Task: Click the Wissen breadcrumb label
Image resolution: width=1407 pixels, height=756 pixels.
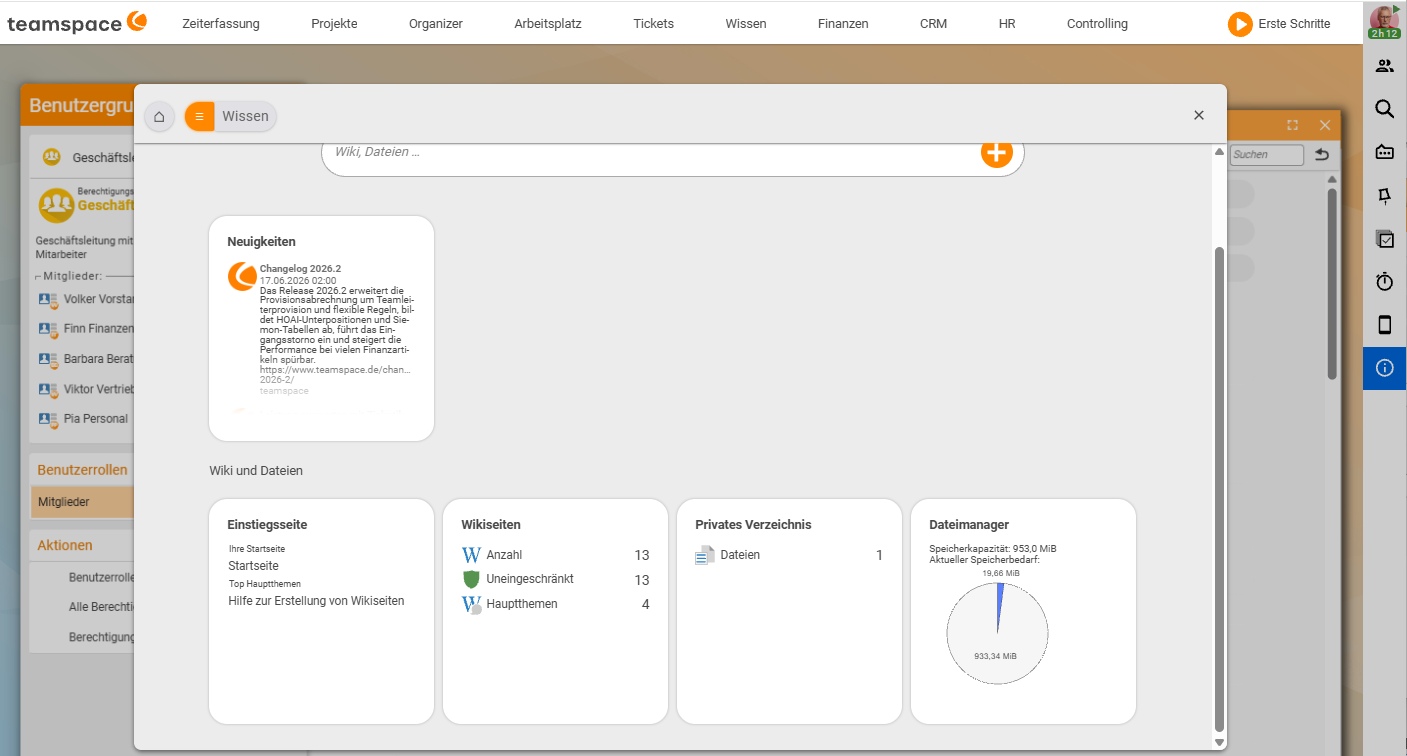Action: pyautogui.click(x=245, y=116)
